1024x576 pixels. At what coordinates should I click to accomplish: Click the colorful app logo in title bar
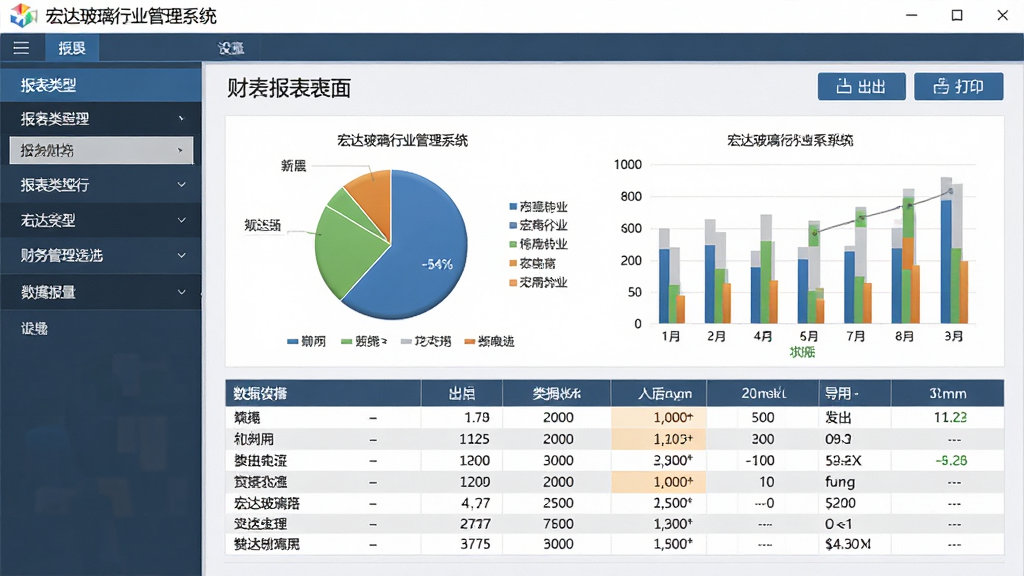click(x=23, y=15)
